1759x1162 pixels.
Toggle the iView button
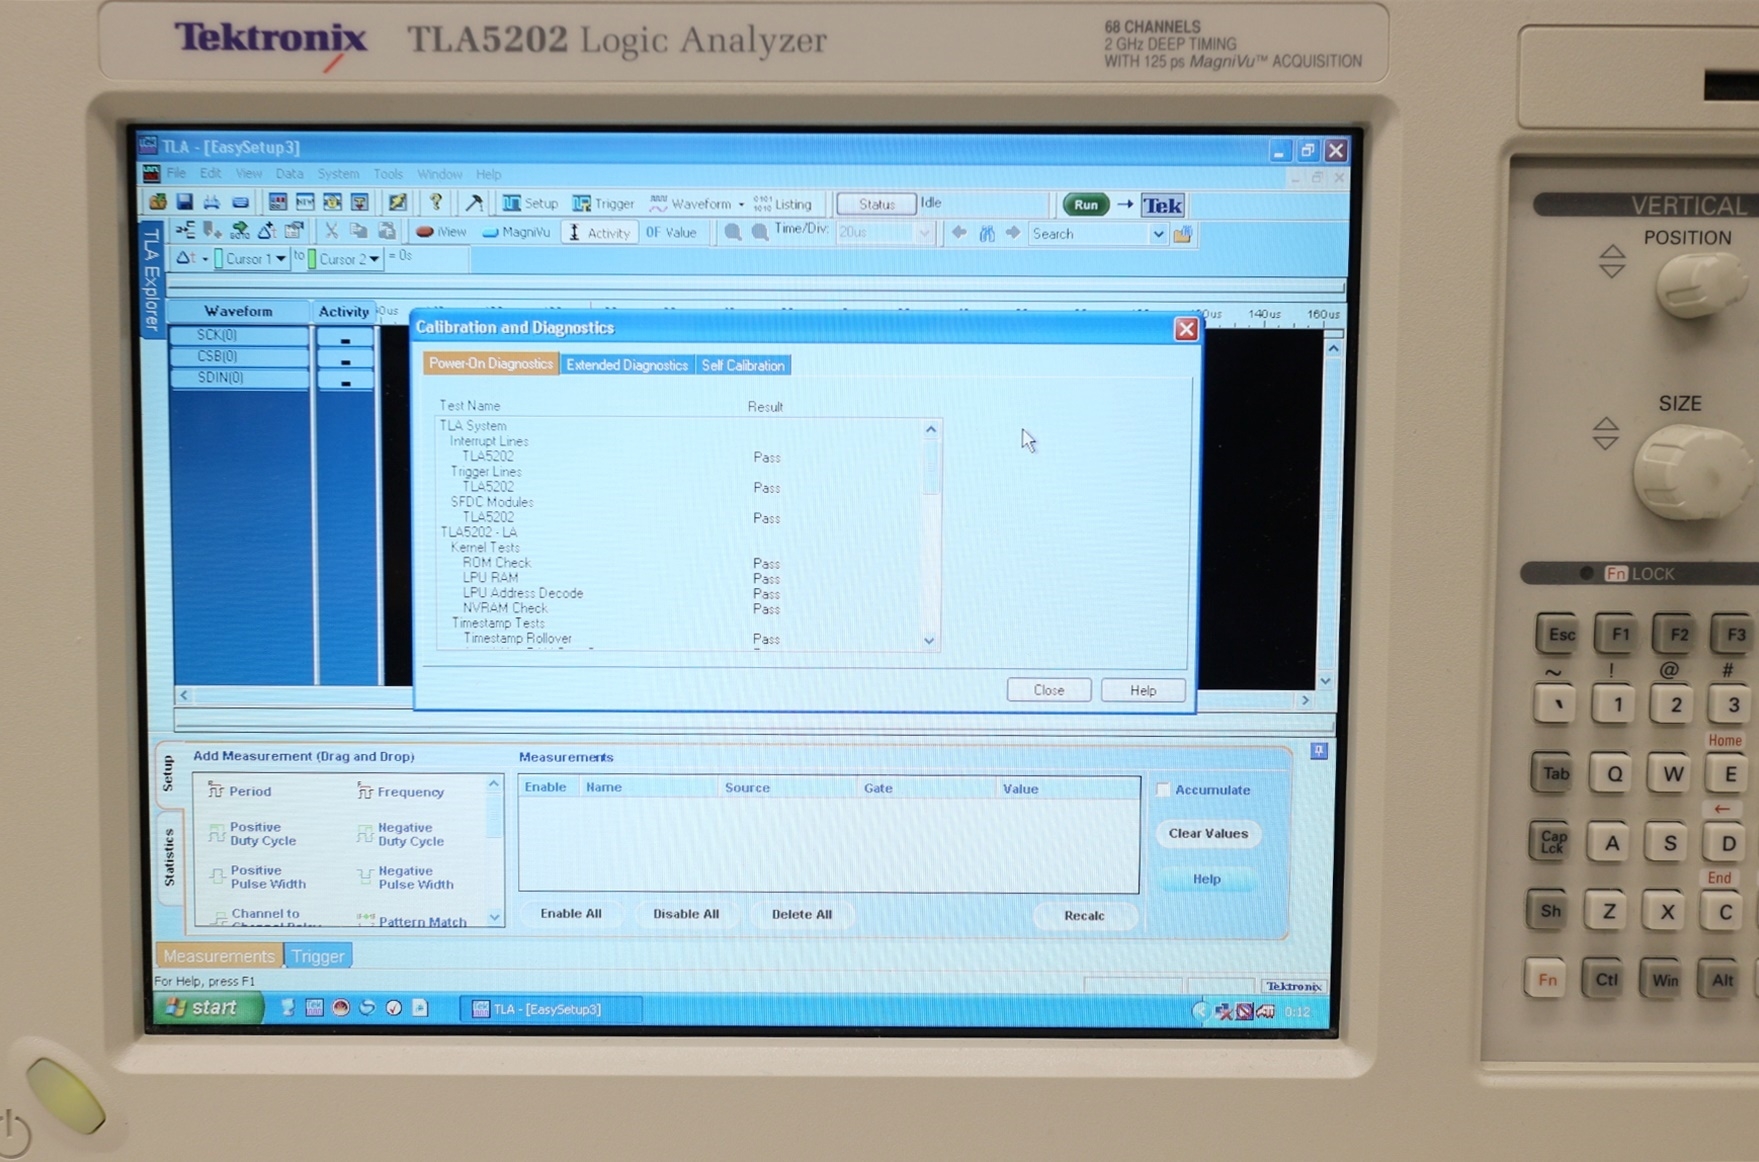[441, 231]
